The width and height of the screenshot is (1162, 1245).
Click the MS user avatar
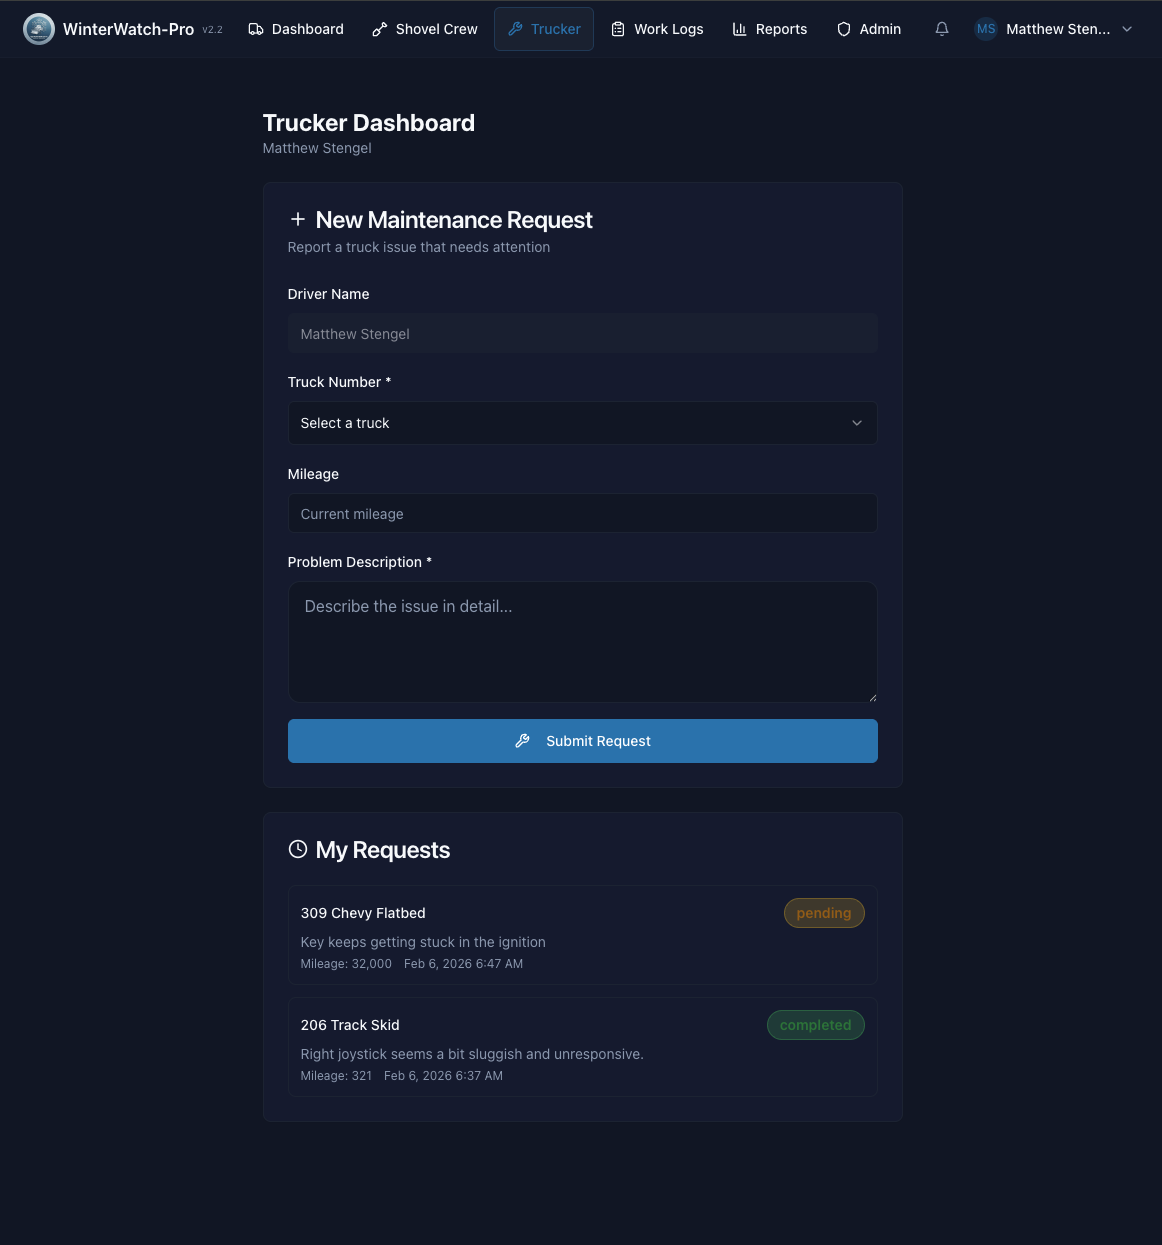pyautogui.click(x=986, y=29)
